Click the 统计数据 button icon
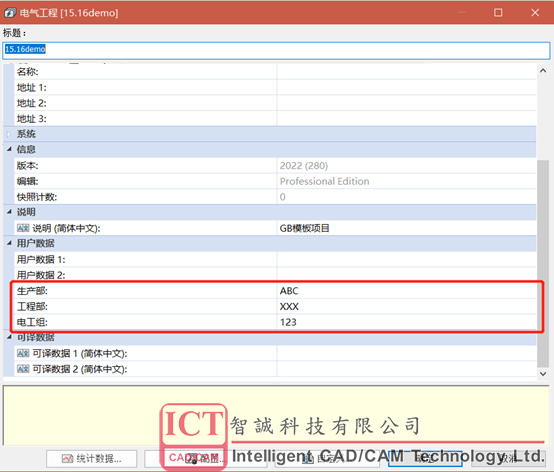554x472 pixels. pyautogui.click(x=67, y=459)
